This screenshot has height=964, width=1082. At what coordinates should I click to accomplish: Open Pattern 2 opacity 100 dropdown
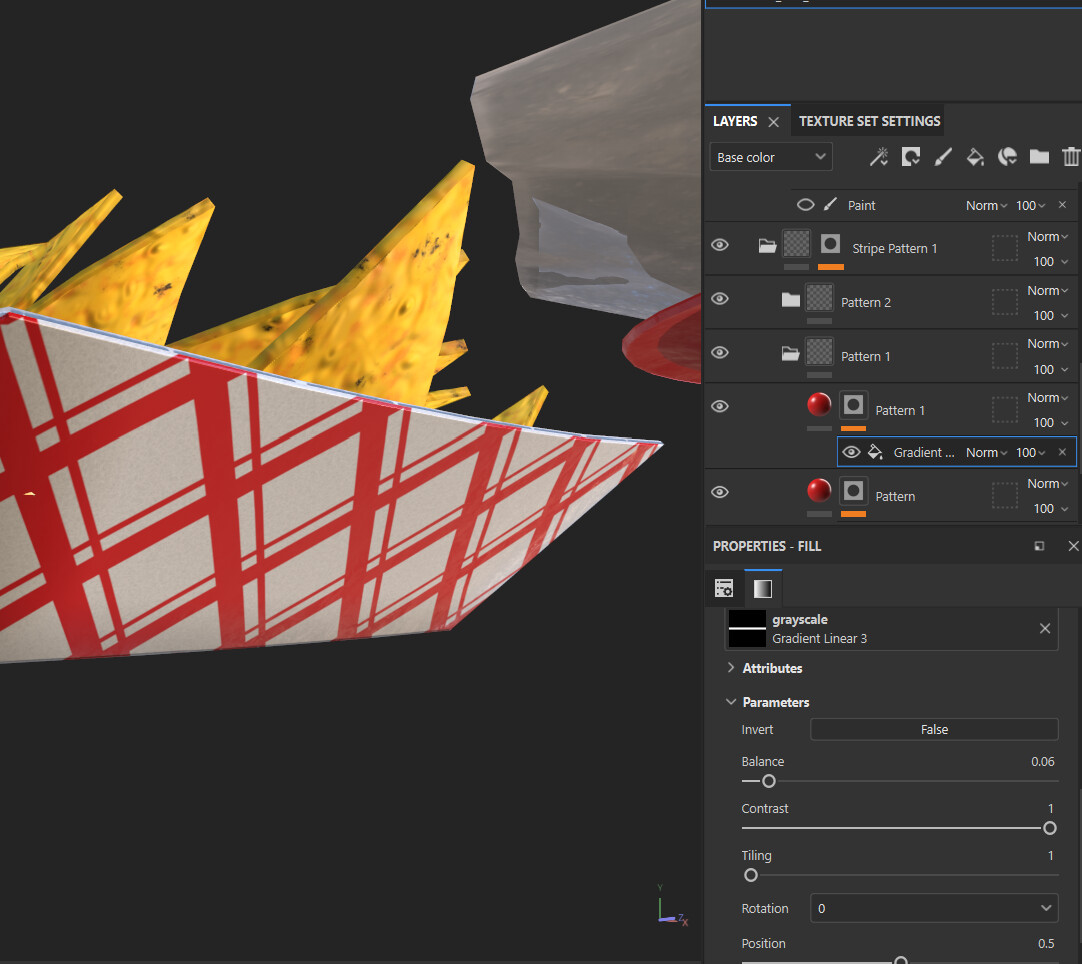[x=1050, y=315]
